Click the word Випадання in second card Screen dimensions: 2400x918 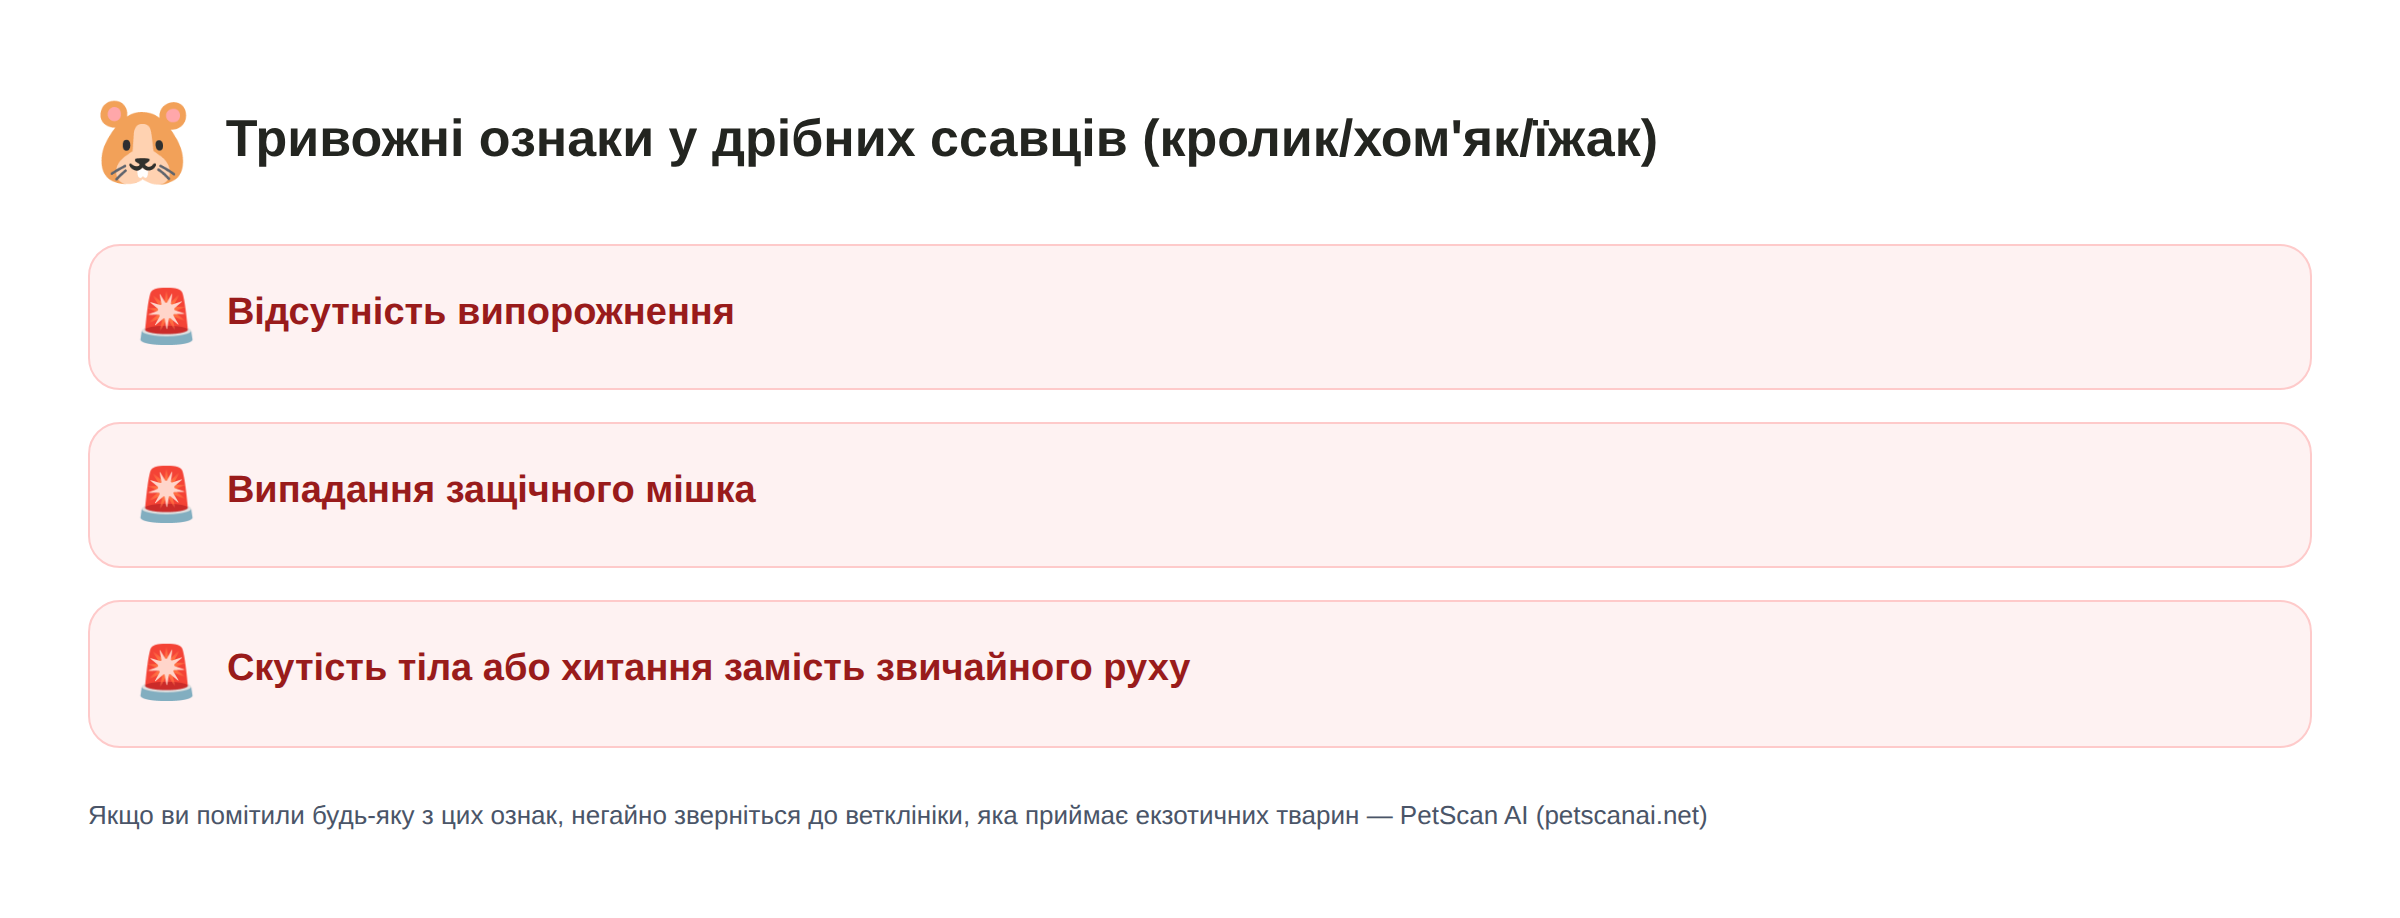[x=330, y=490]
